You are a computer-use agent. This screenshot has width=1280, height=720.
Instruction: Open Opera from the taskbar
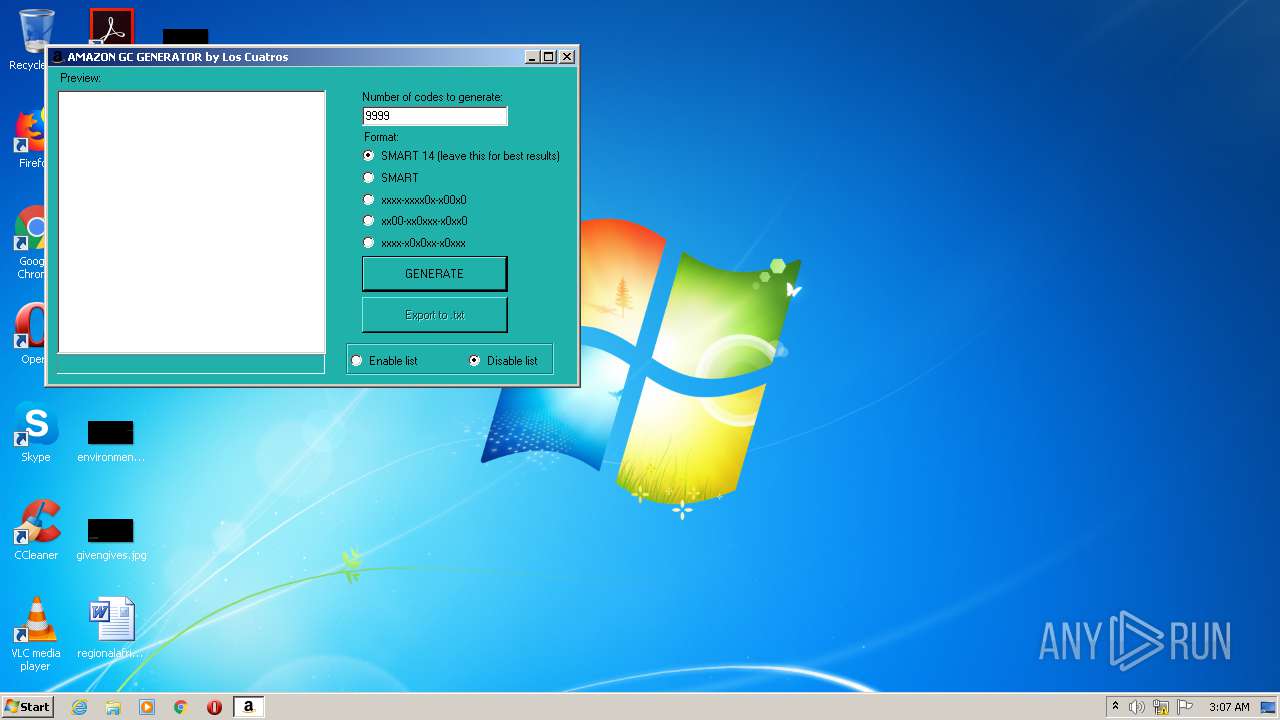[x=214, y=707]
